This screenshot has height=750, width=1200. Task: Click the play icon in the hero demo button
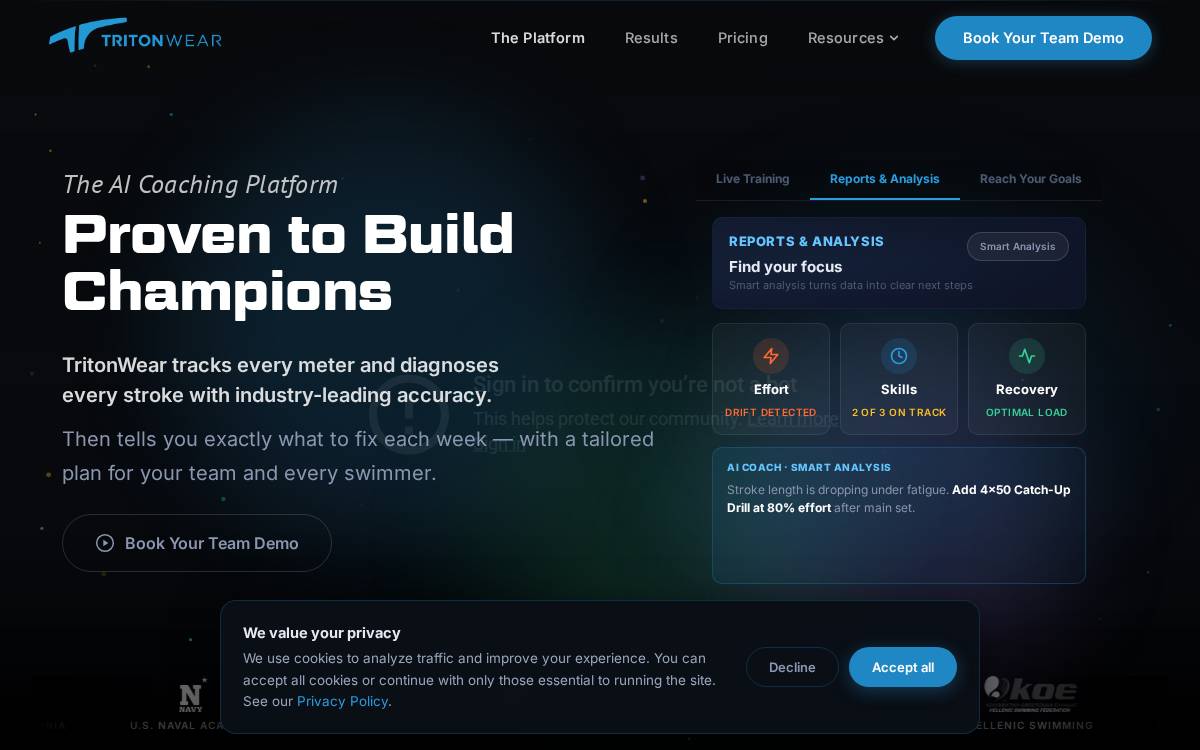click(x=105, y=543)
